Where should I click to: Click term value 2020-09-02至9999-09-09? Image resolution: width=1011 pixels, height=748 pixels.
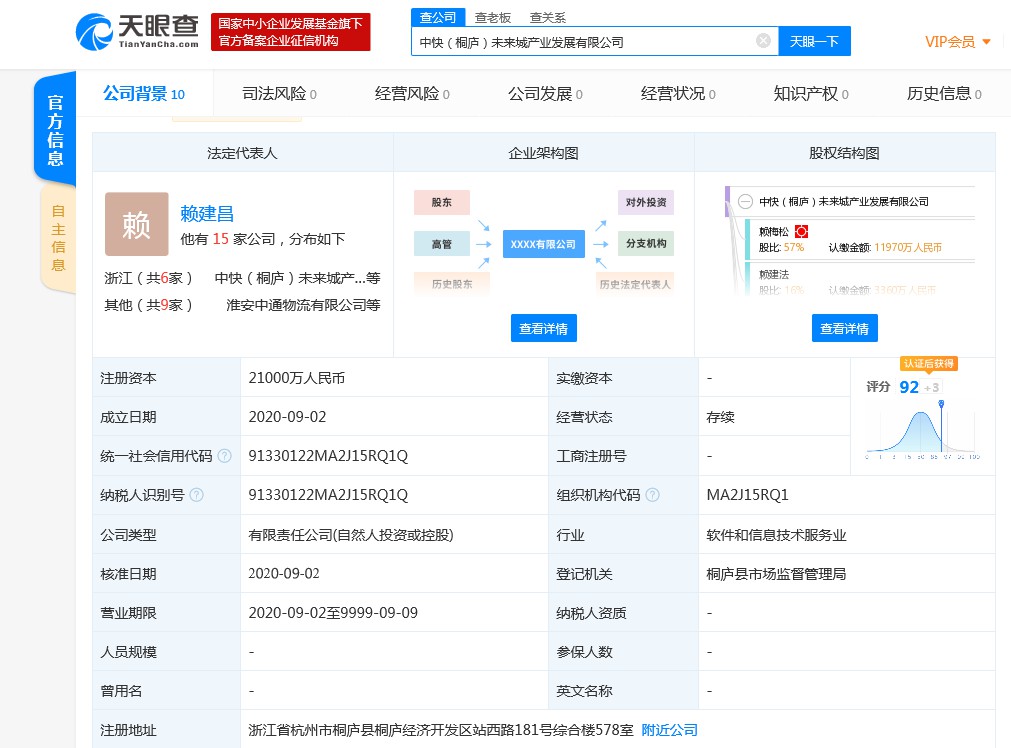click(333, 613)
